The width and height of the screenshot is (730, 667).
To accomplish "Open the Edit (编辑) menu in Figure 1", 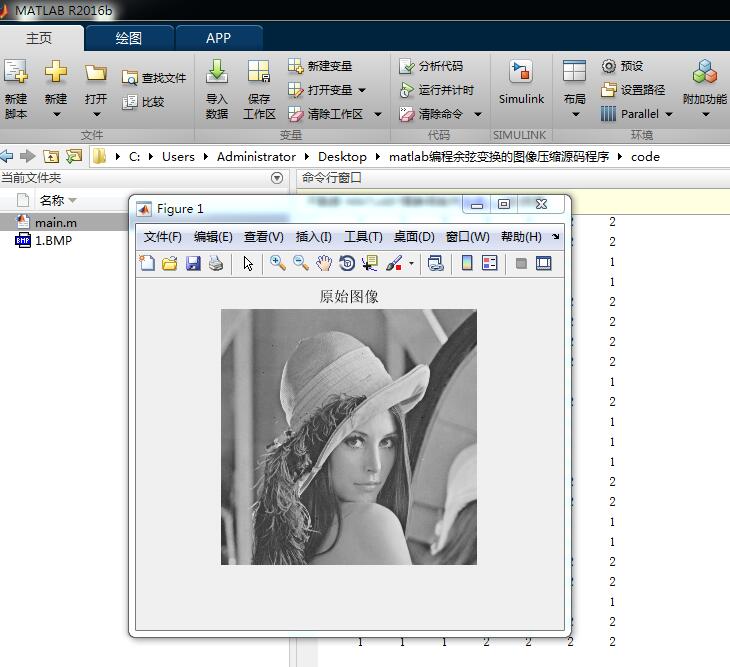I will coord(213,237).
